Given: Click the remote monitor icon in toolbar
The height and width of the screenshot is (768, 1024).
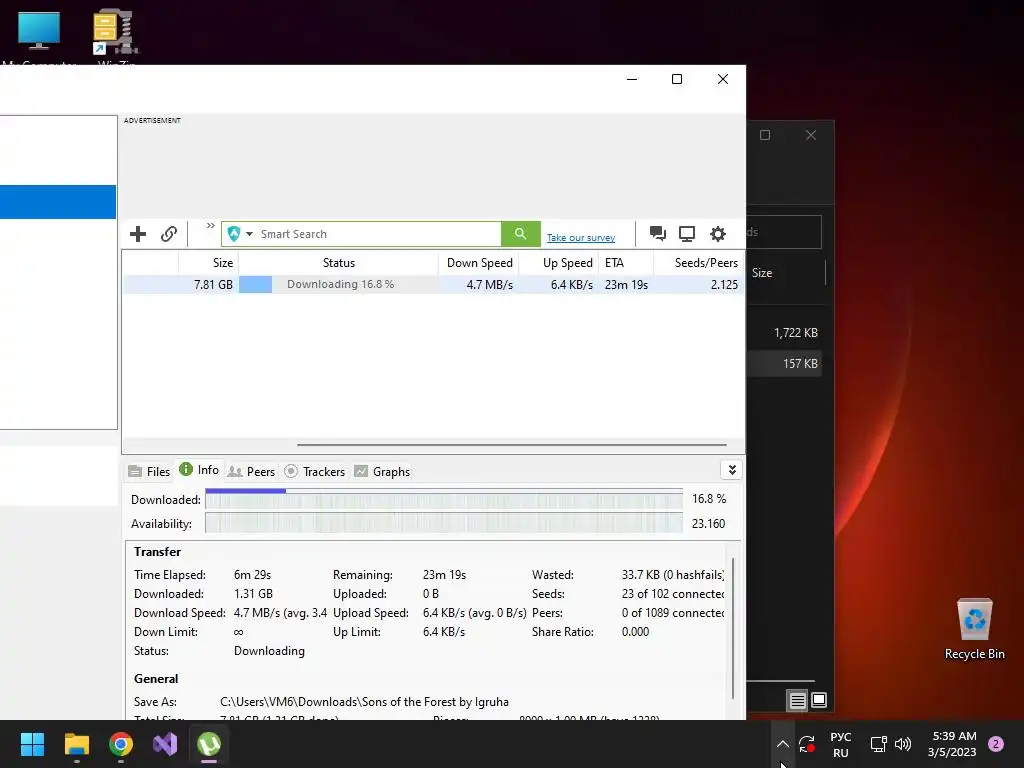Looking at the screenshot, I should pyautogui.click(x=687, y=233).
